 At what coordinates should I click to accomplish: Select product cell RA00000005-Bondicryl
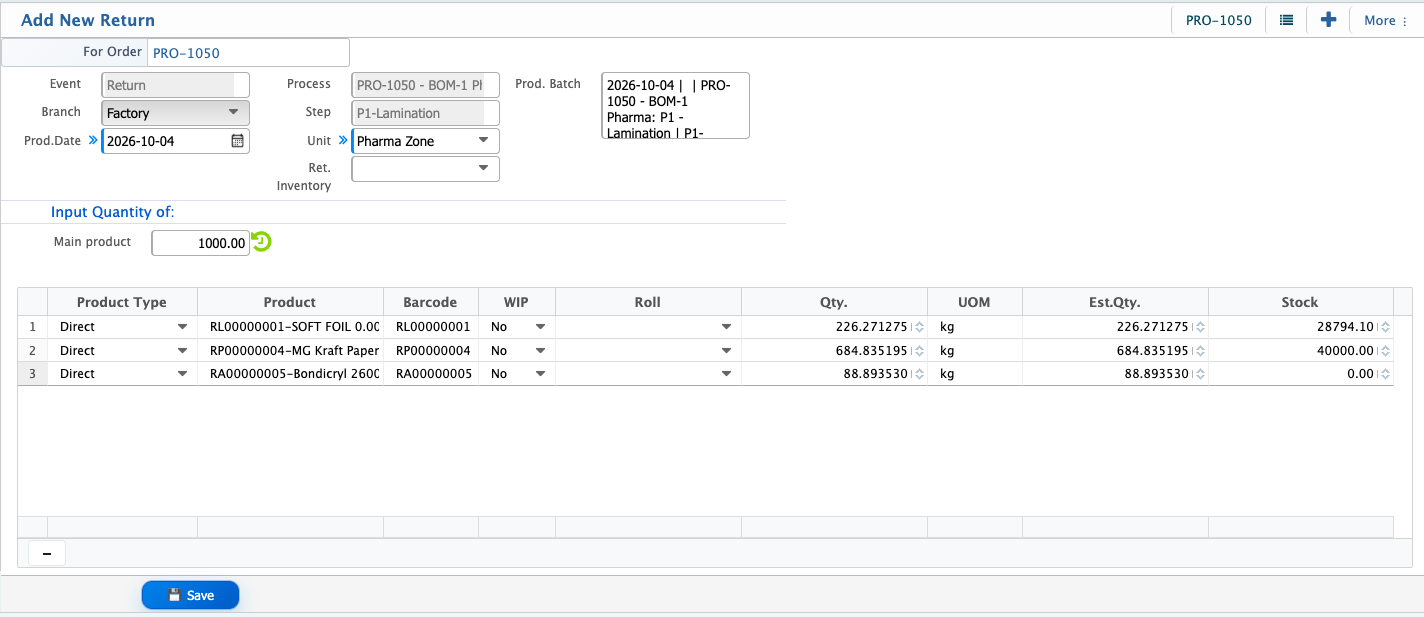point(290,374)
